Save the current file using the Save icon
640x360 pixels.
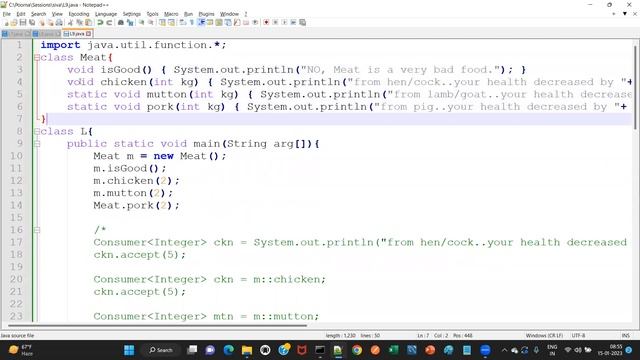(x=23, y=22)
